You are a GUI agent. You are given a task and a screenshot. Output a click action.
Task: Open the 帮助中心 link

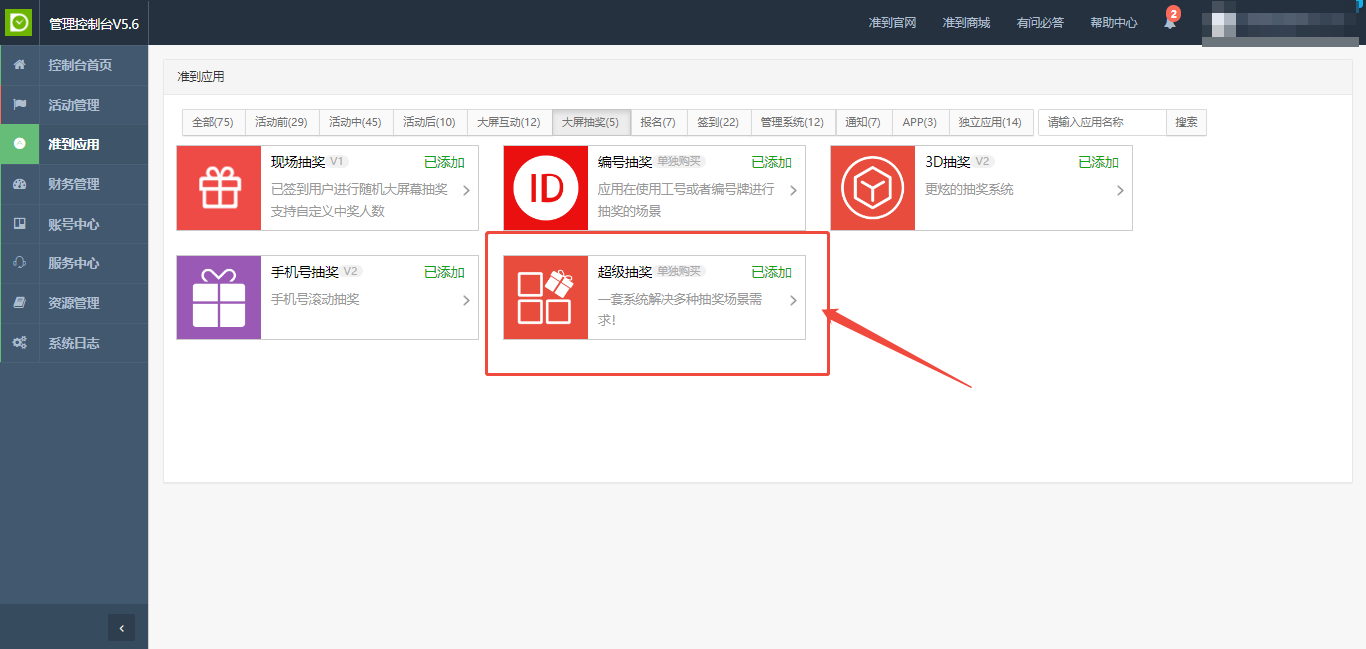point(1113,23)
